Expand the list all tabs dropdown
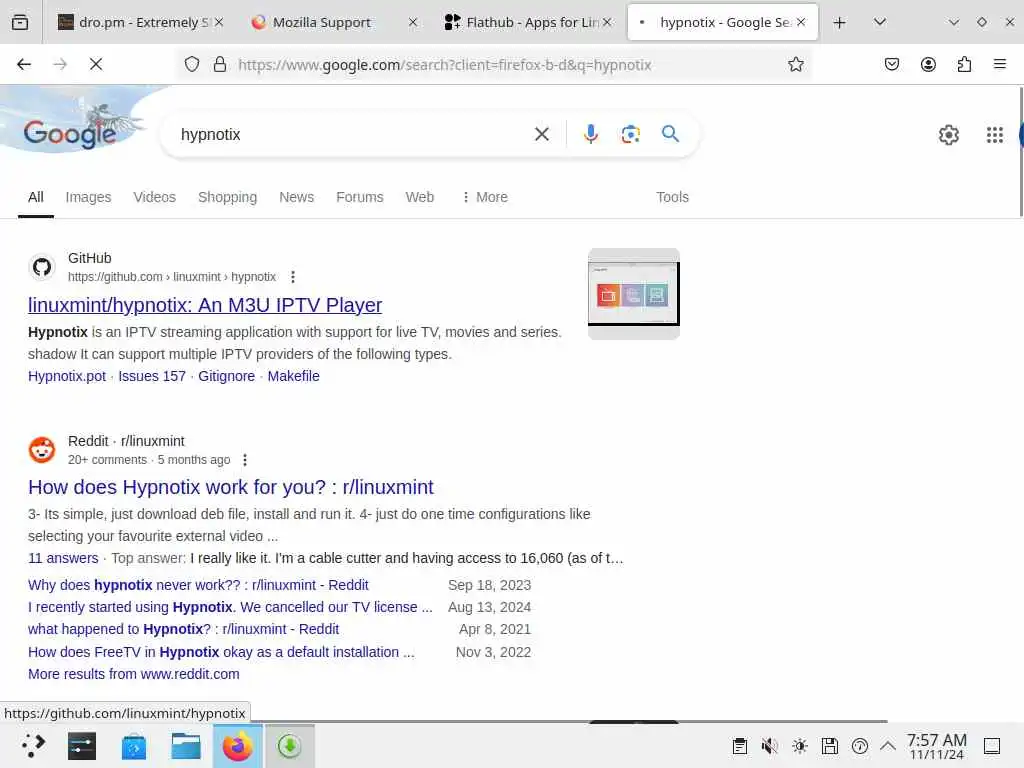The width and height of the screenshot is (1024, 768). point(880,22)
